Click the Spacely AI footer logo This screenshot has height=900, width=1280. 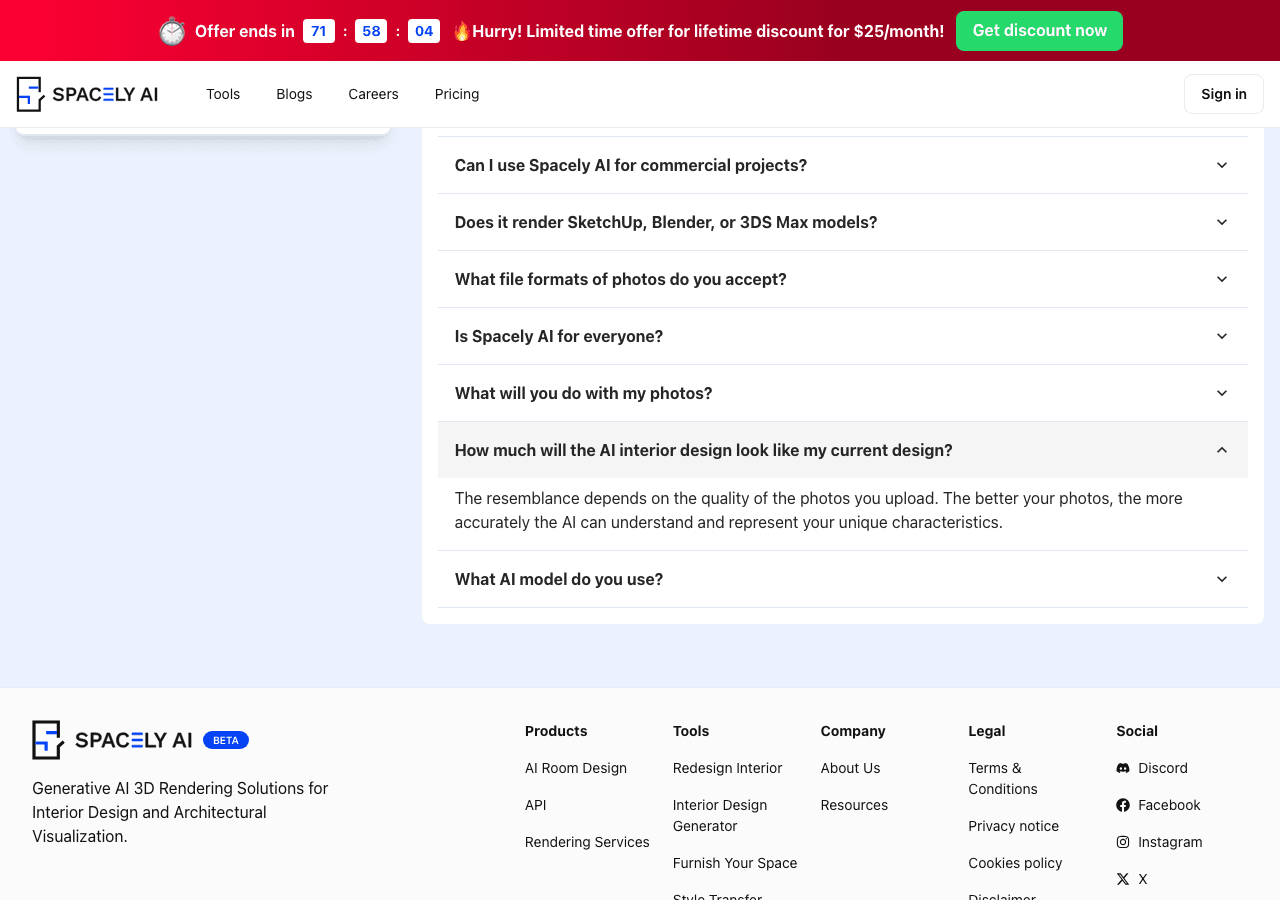(x=112, y=740)
